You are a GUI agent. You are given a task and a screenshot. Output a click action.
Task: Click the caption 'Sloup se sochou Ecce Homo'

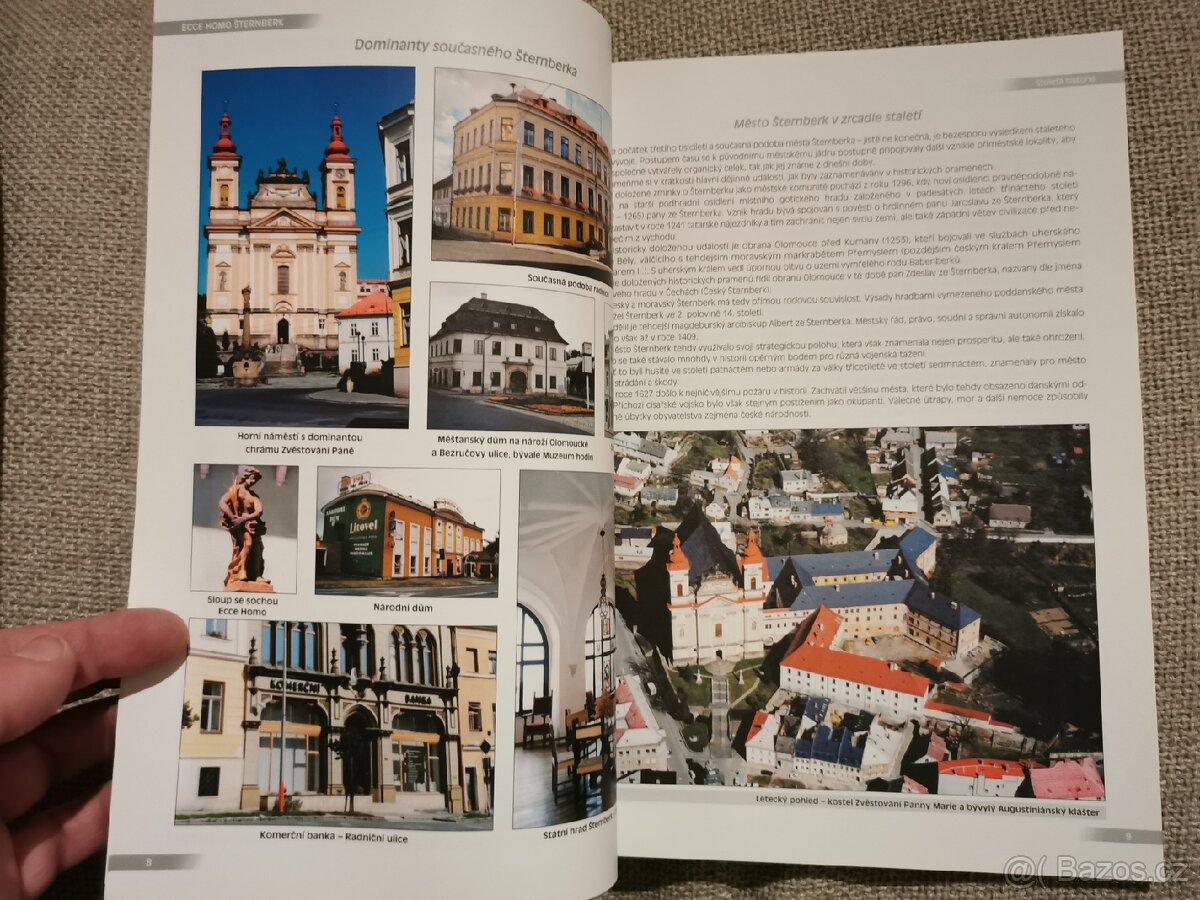click(x=244, y=607)
